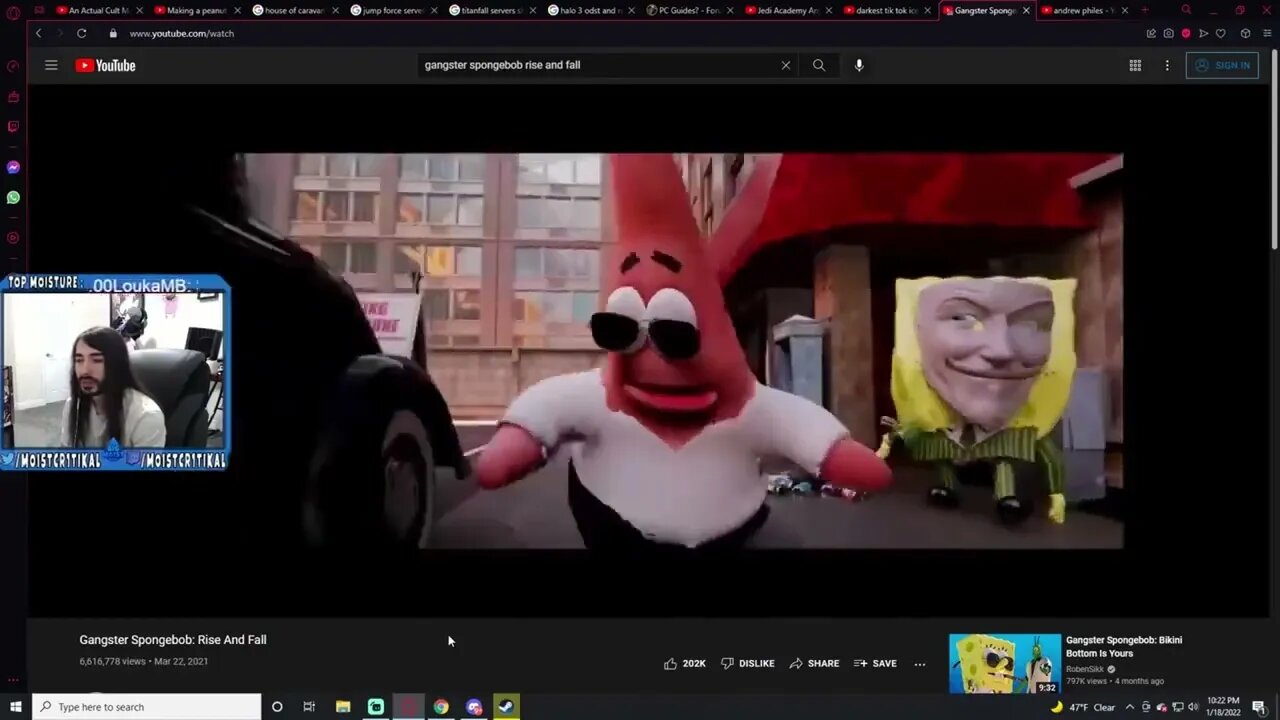Open Messenger in the browser sidebar
Screen dimensions: 1280x720
[13, 167]
